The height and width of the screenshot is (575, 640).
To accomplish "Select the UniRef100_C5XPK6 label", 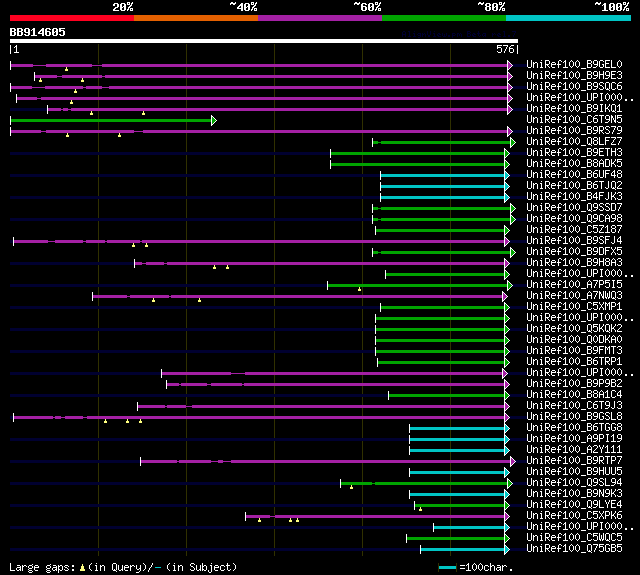I will pyautogui.click(x=574, y=516).
